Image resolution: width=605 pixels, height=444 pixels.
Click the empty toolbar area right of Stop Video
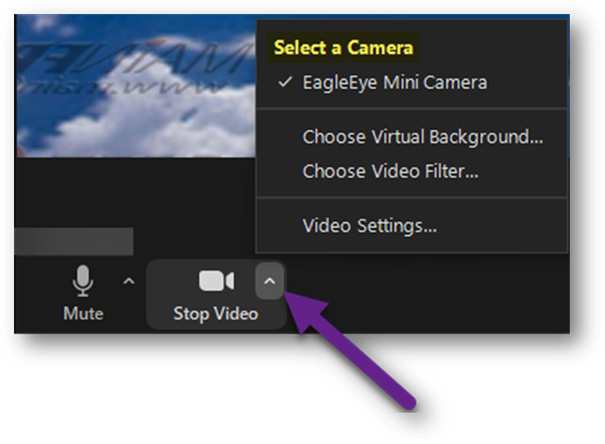coord(428,295)
